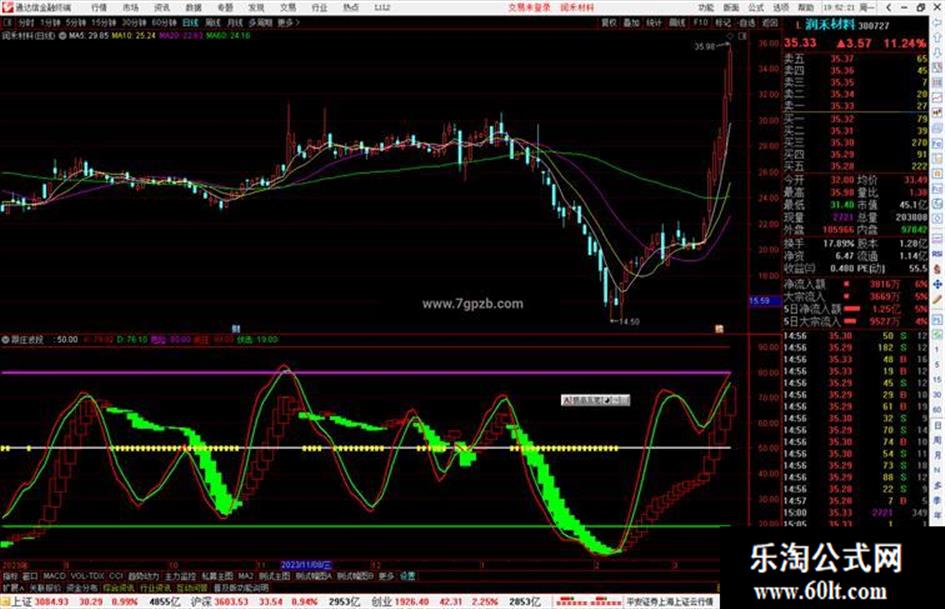
Task: Click the 5日大宗流入 row
Action: [855, 321]
